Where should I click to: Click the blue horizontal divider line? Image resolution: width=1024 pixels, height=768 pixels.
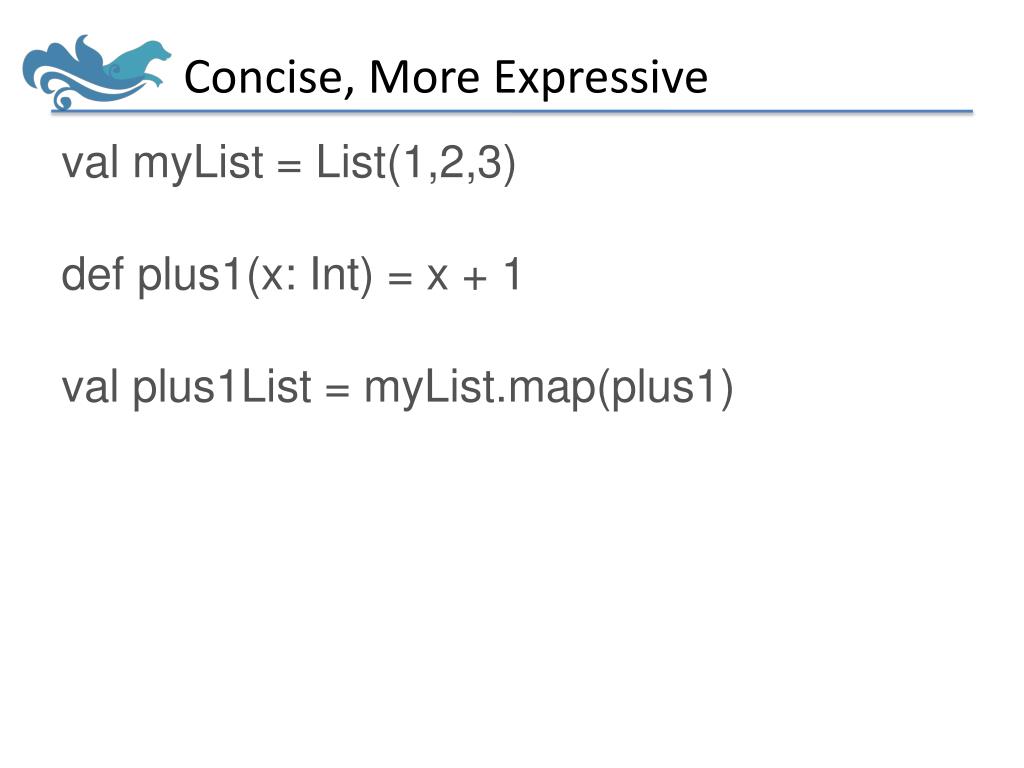click(512, 112)
